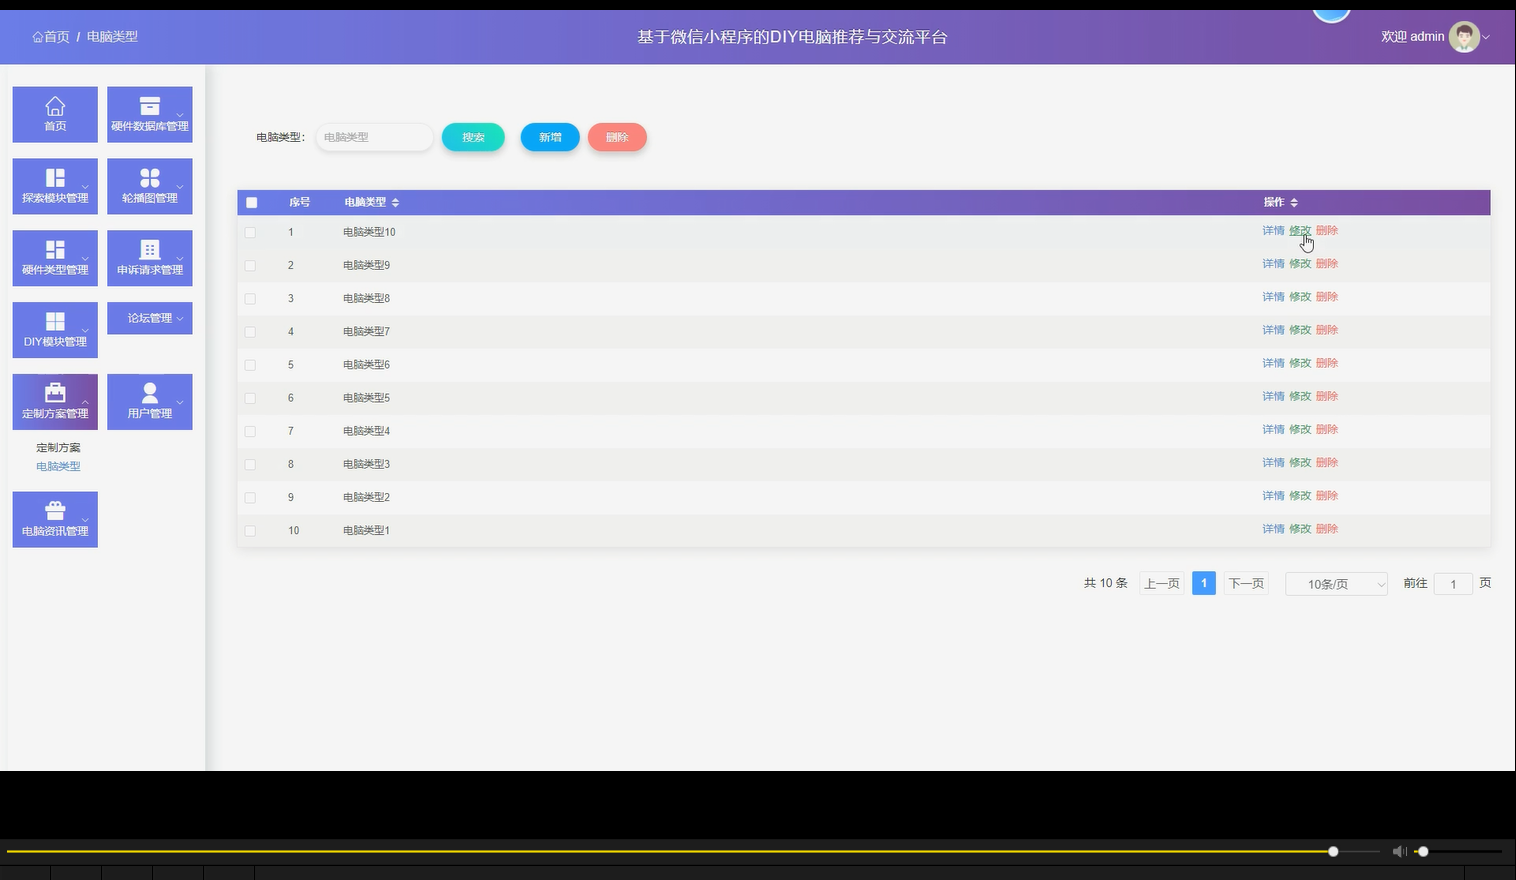Click the volume speaker icon

1399,852
